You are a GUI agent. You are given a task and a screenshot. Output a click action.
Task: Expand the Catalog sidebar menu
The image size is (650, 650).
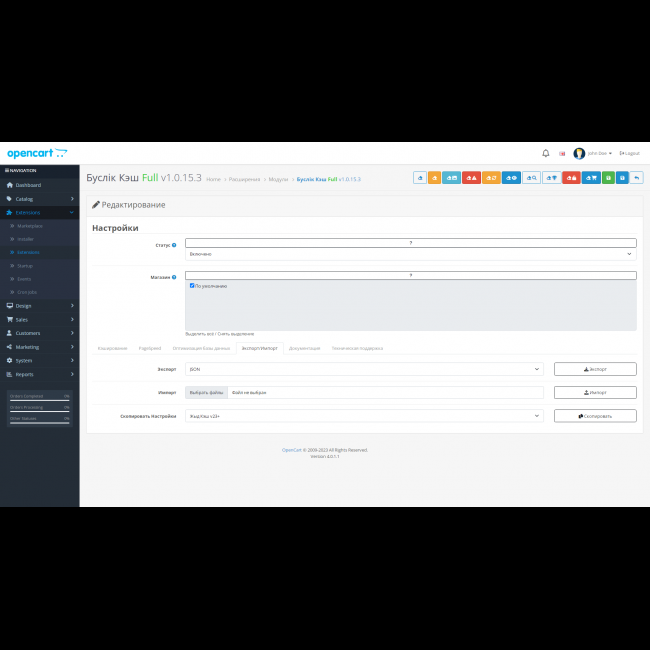[x=39, y=199]
